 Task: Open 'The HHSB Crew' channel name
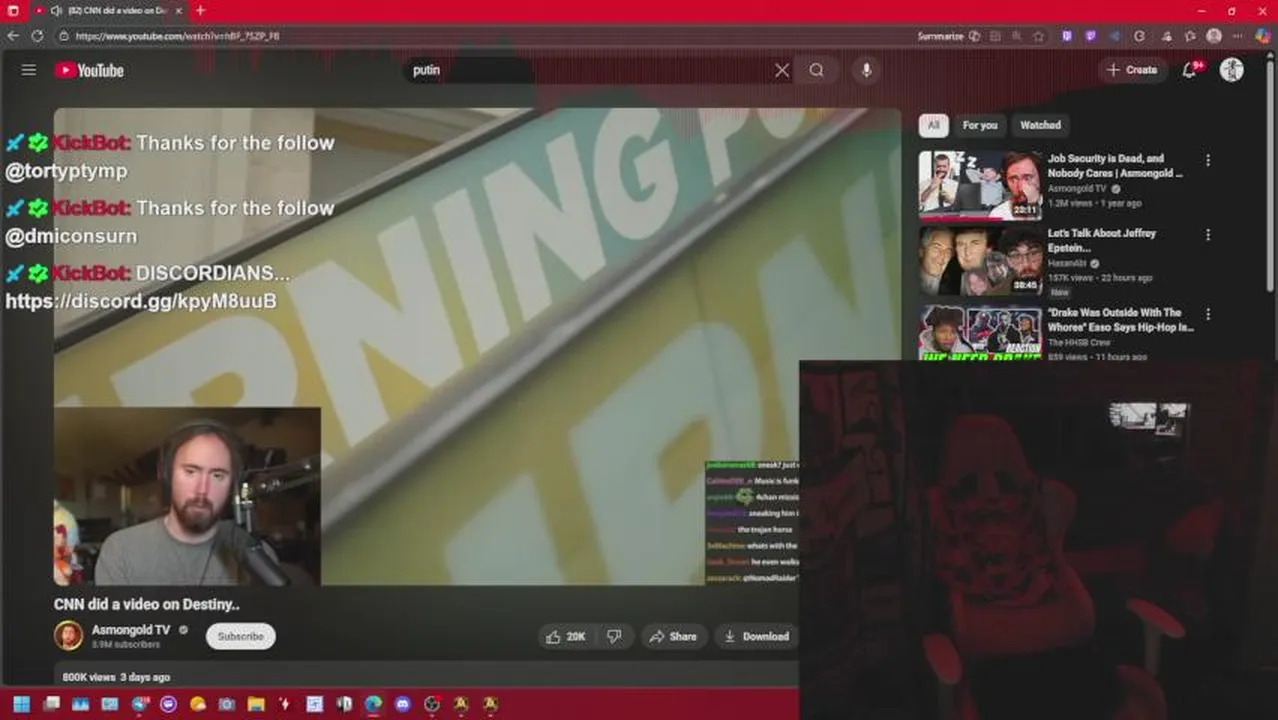click(x=1079, y=342)
